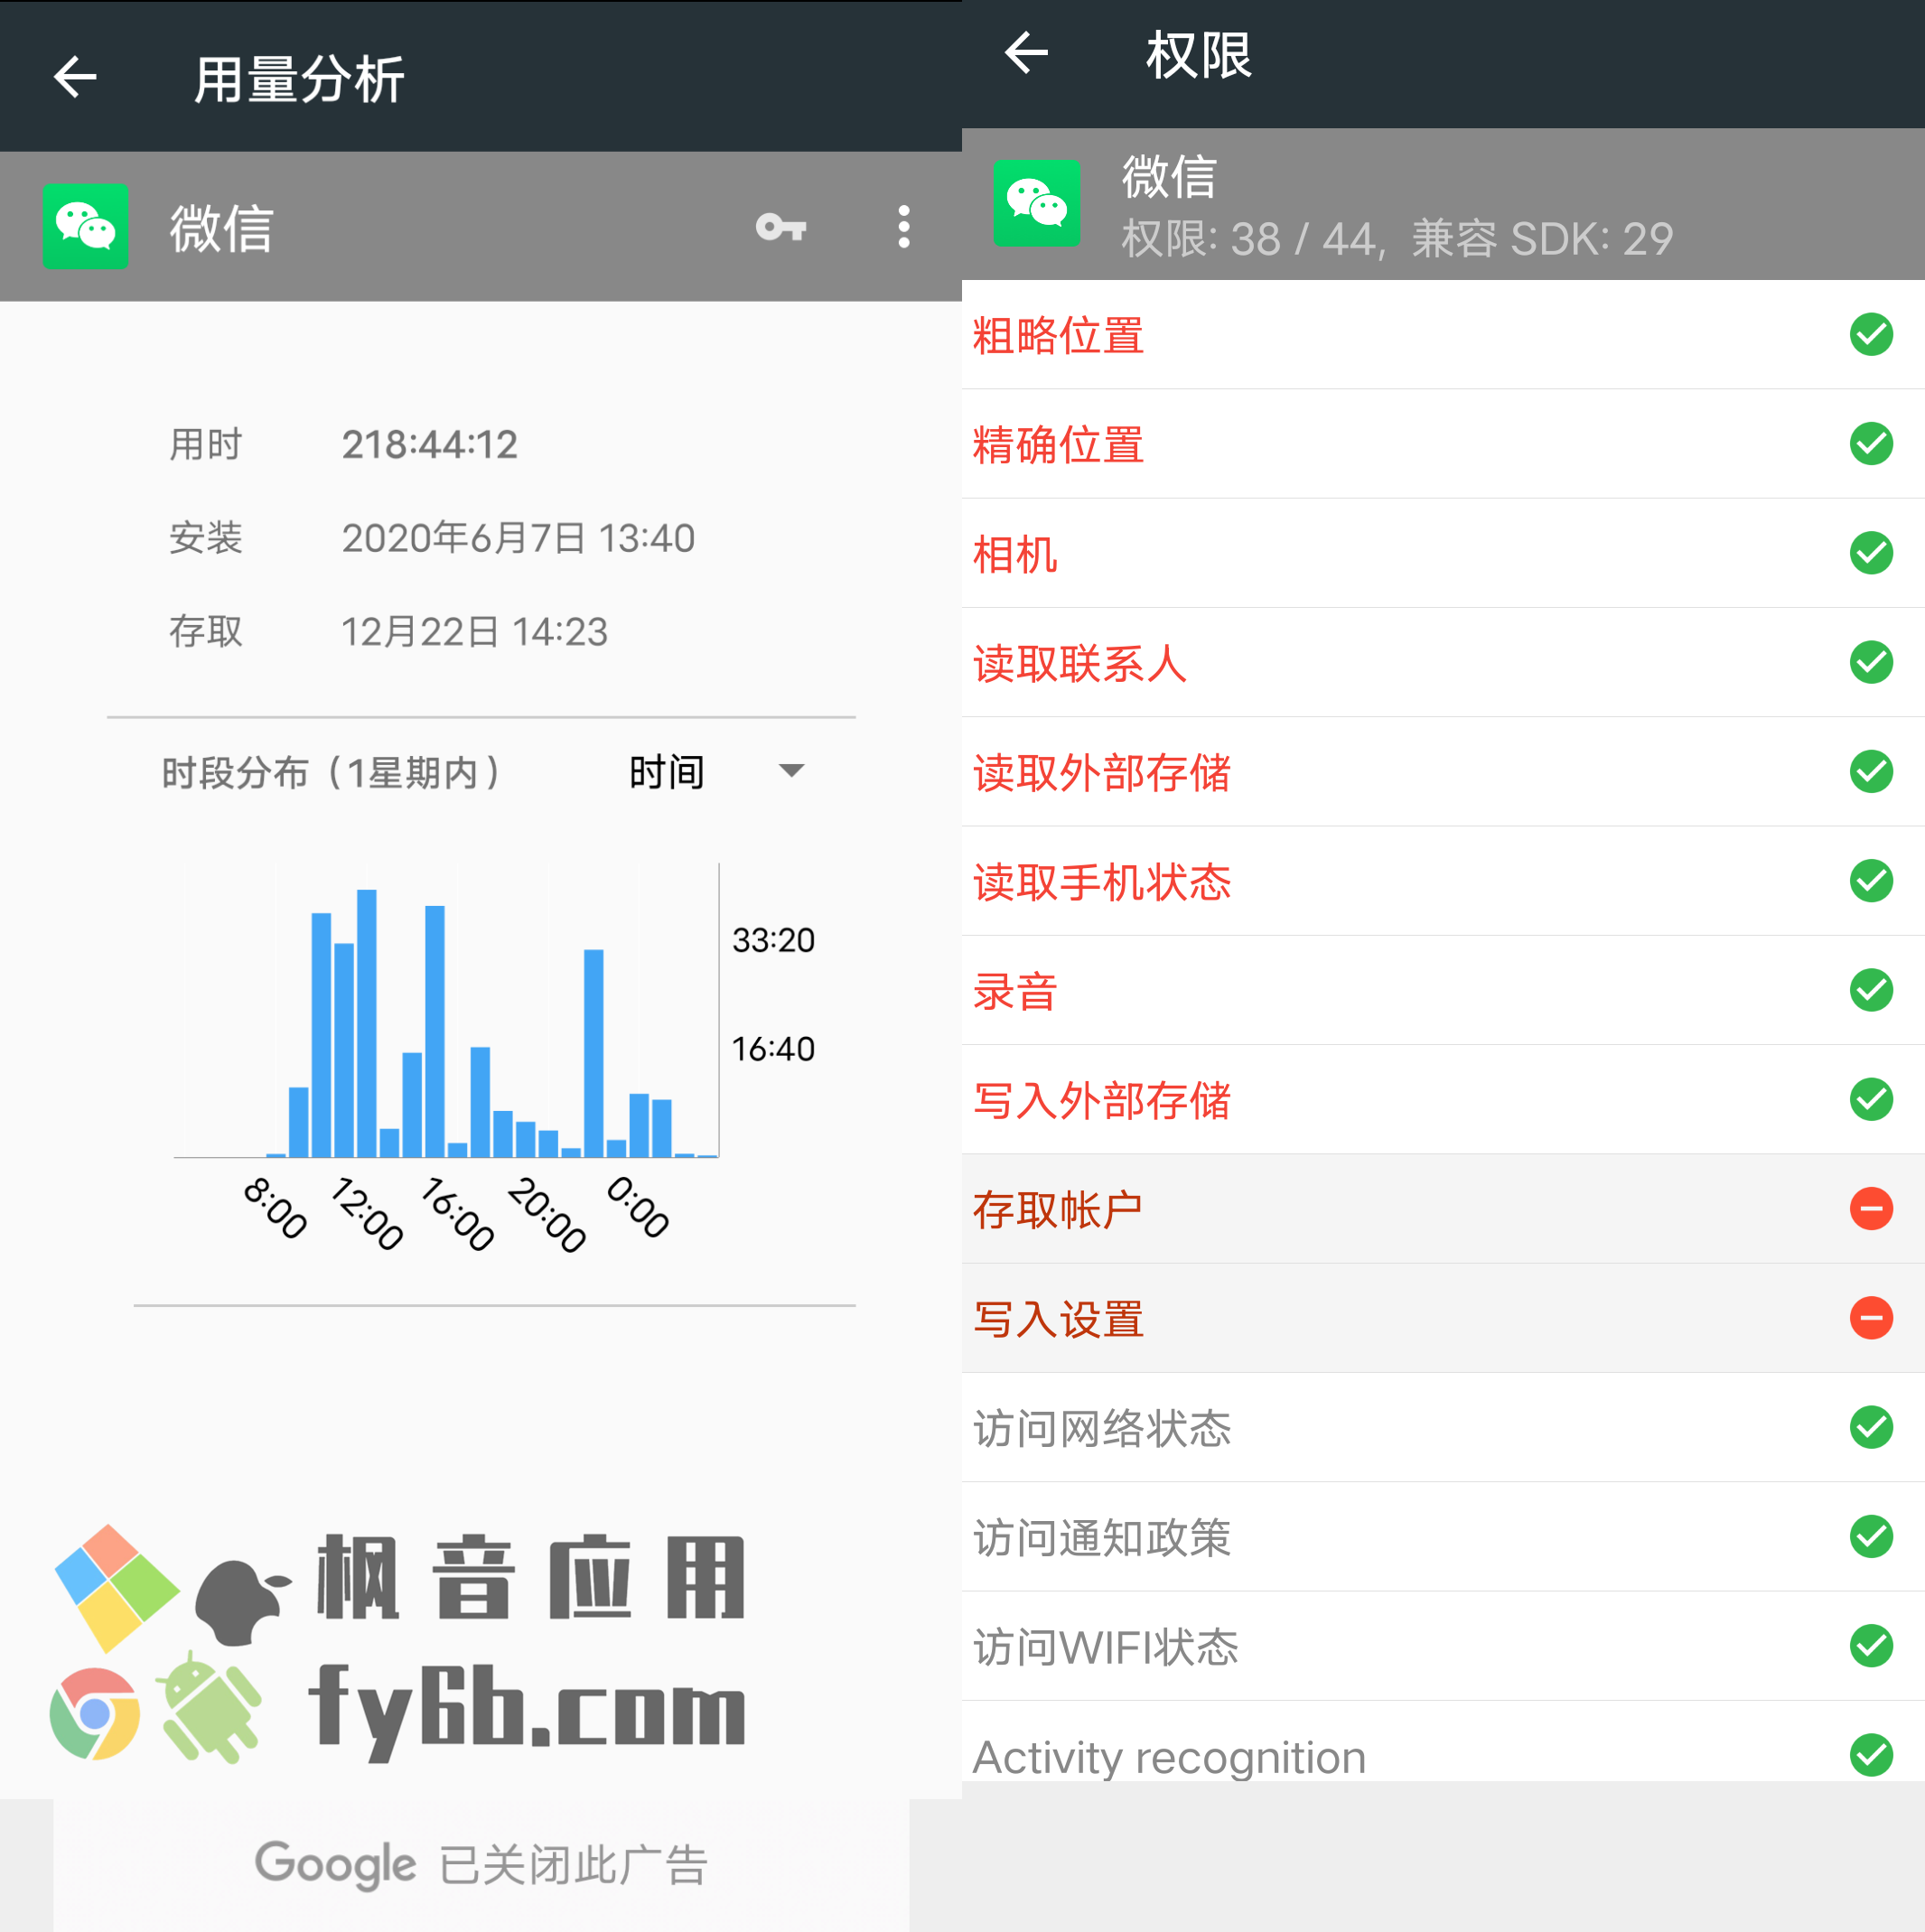Open the 时间 dropdown selector

pos(716,772)
